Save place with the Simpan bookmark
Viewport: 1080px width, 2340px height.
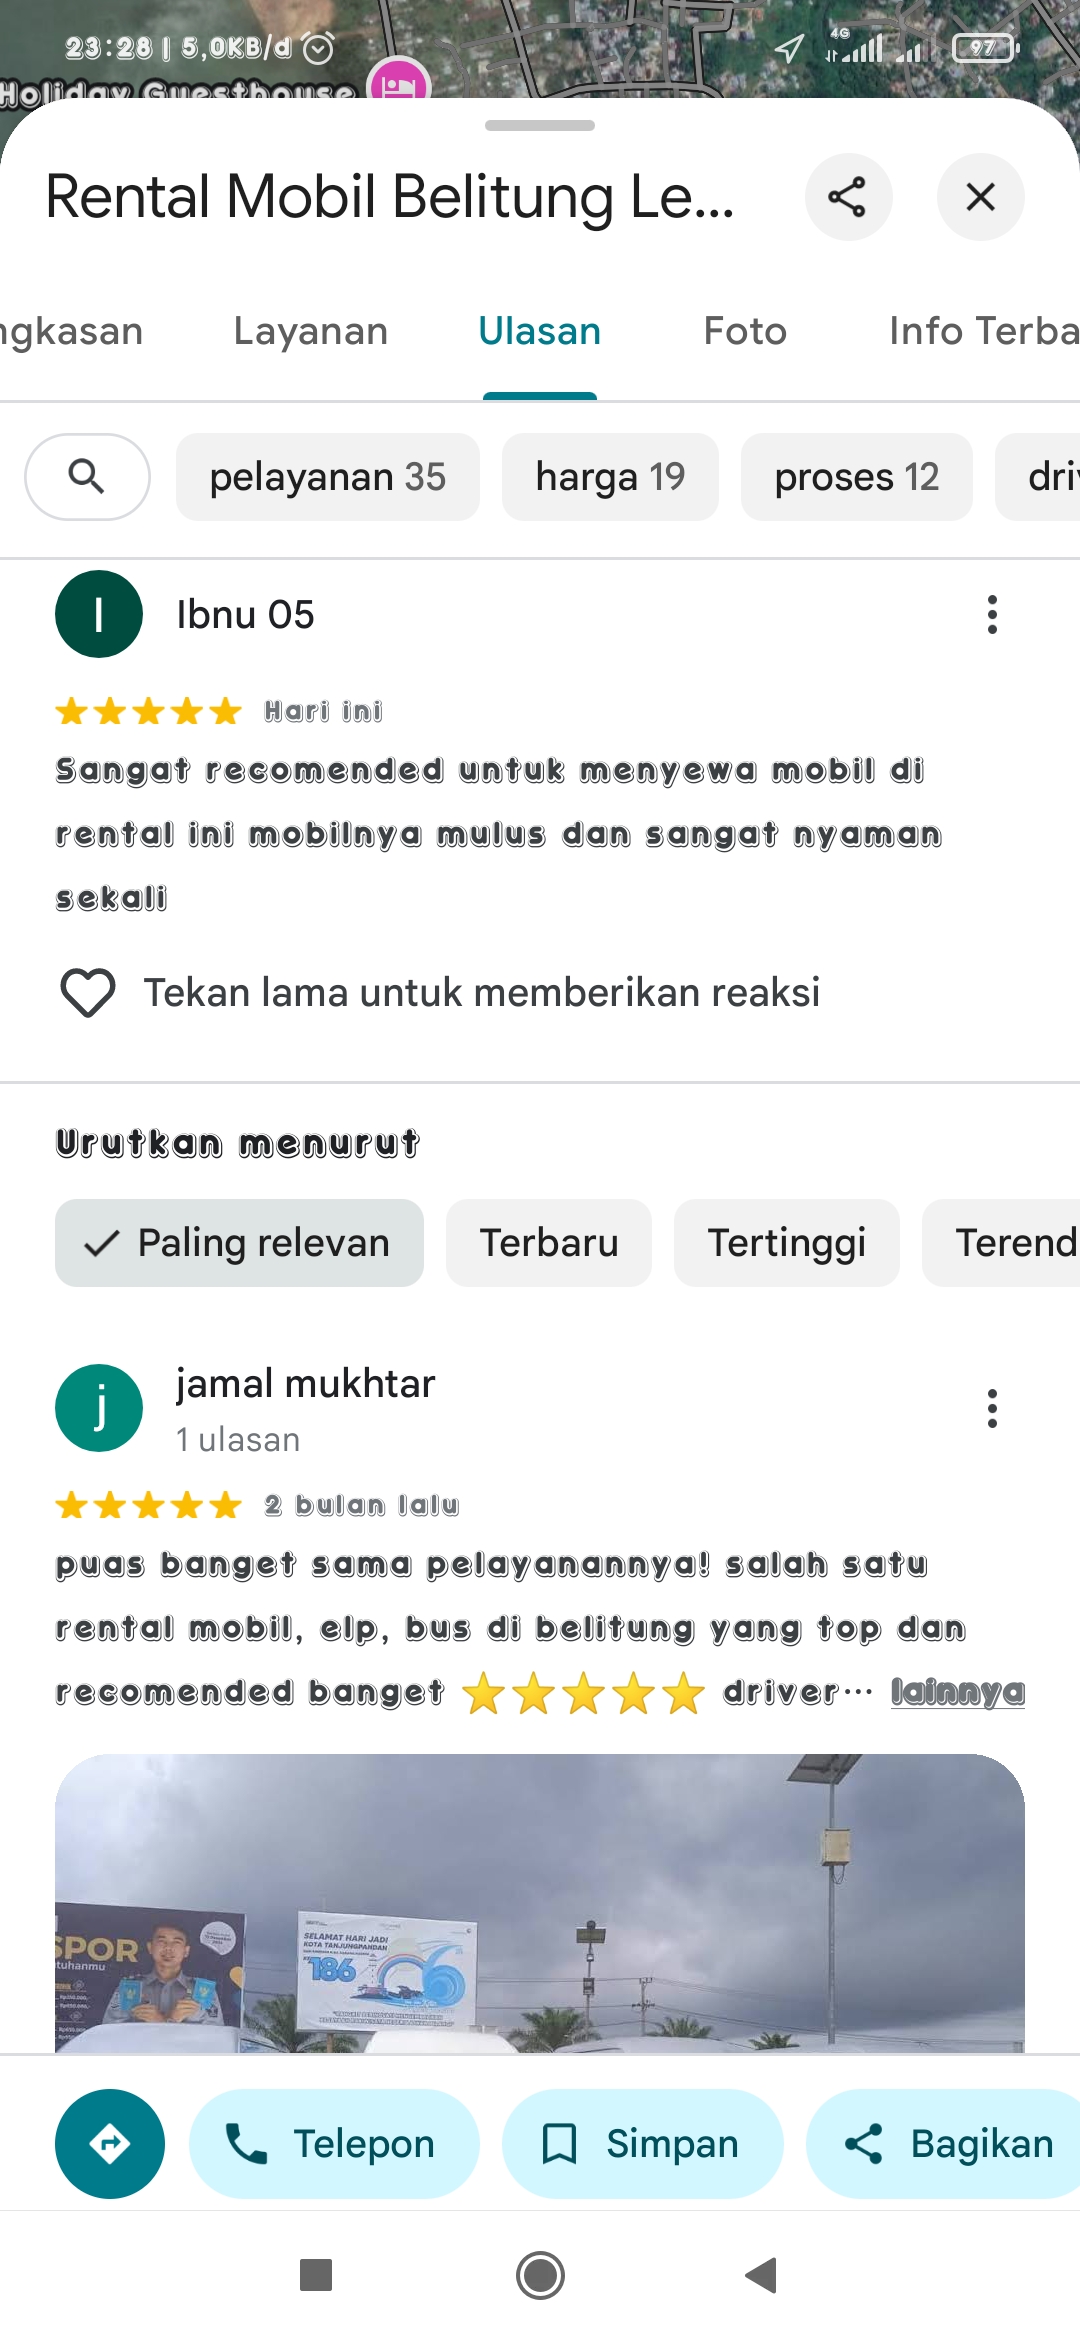pyautogui.click(x=642, y=2144)
